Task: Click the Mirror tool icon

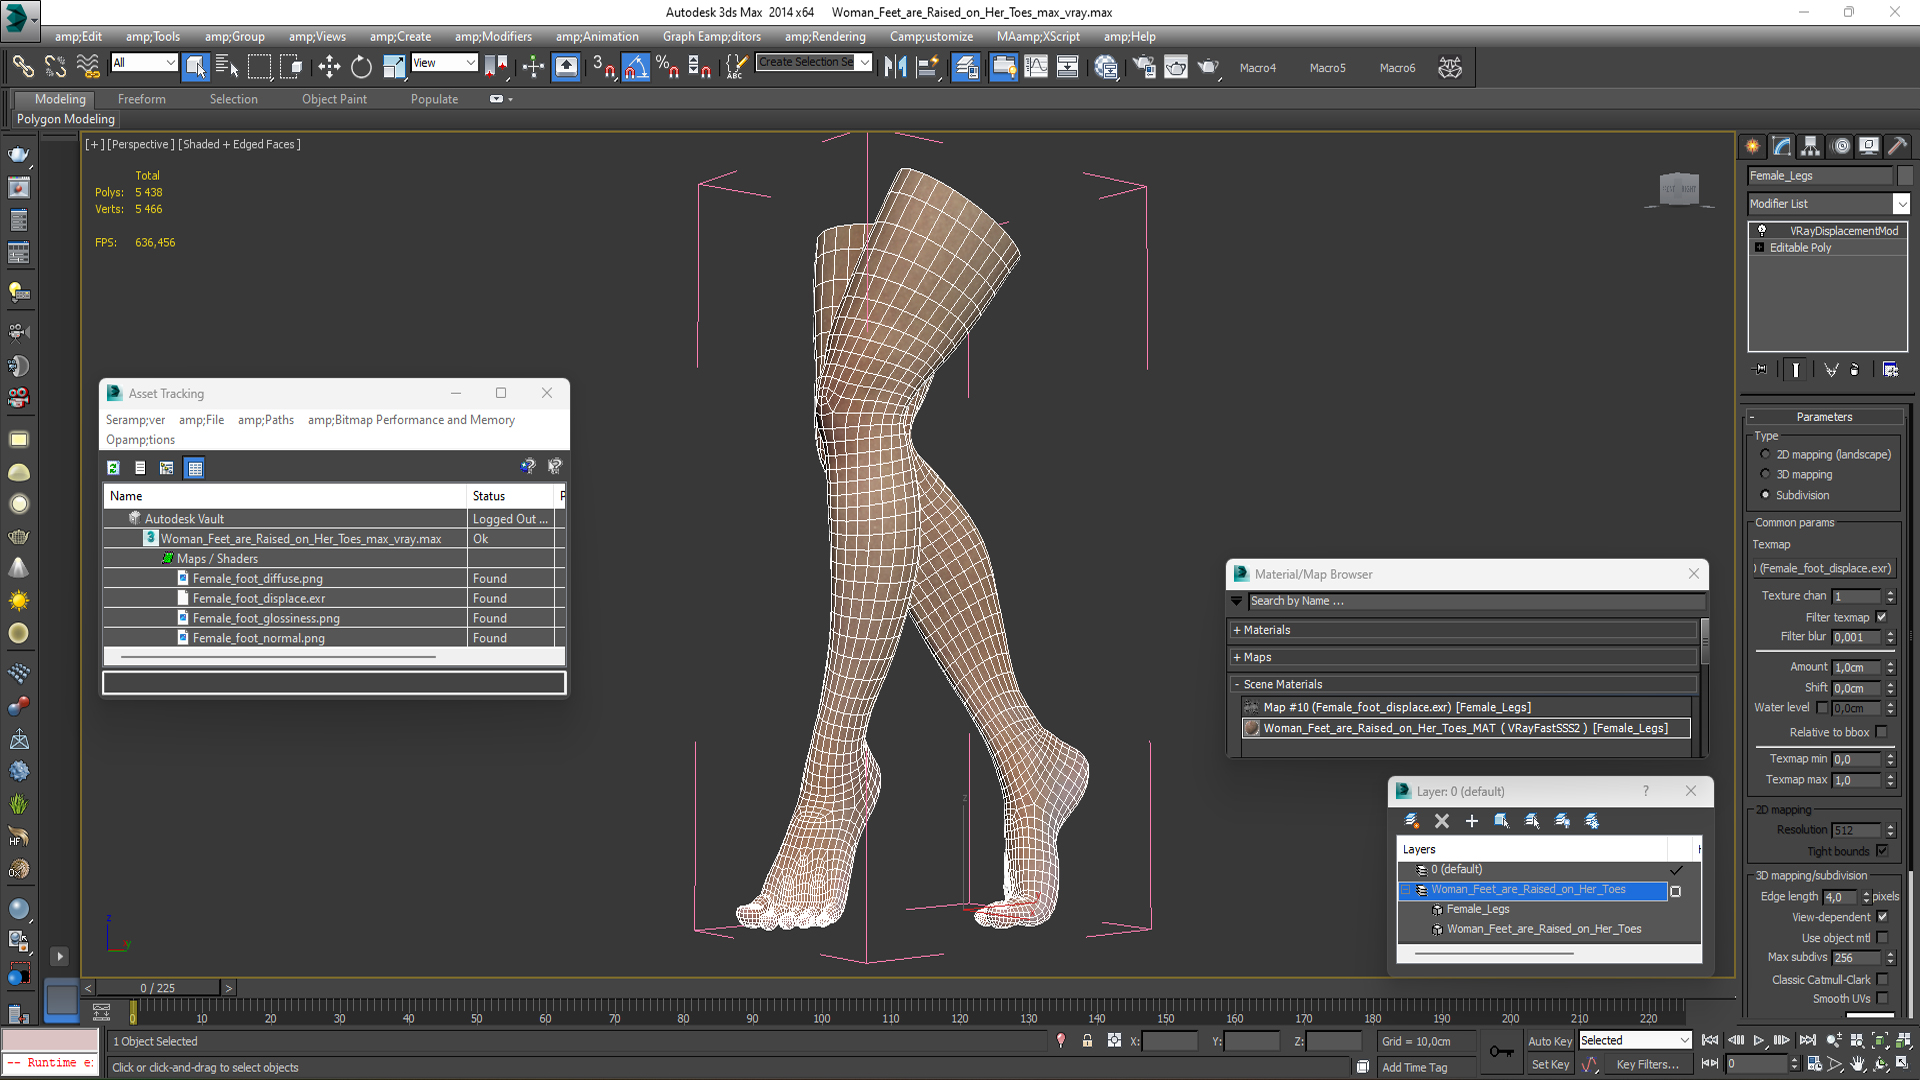Action: [896, 67]
